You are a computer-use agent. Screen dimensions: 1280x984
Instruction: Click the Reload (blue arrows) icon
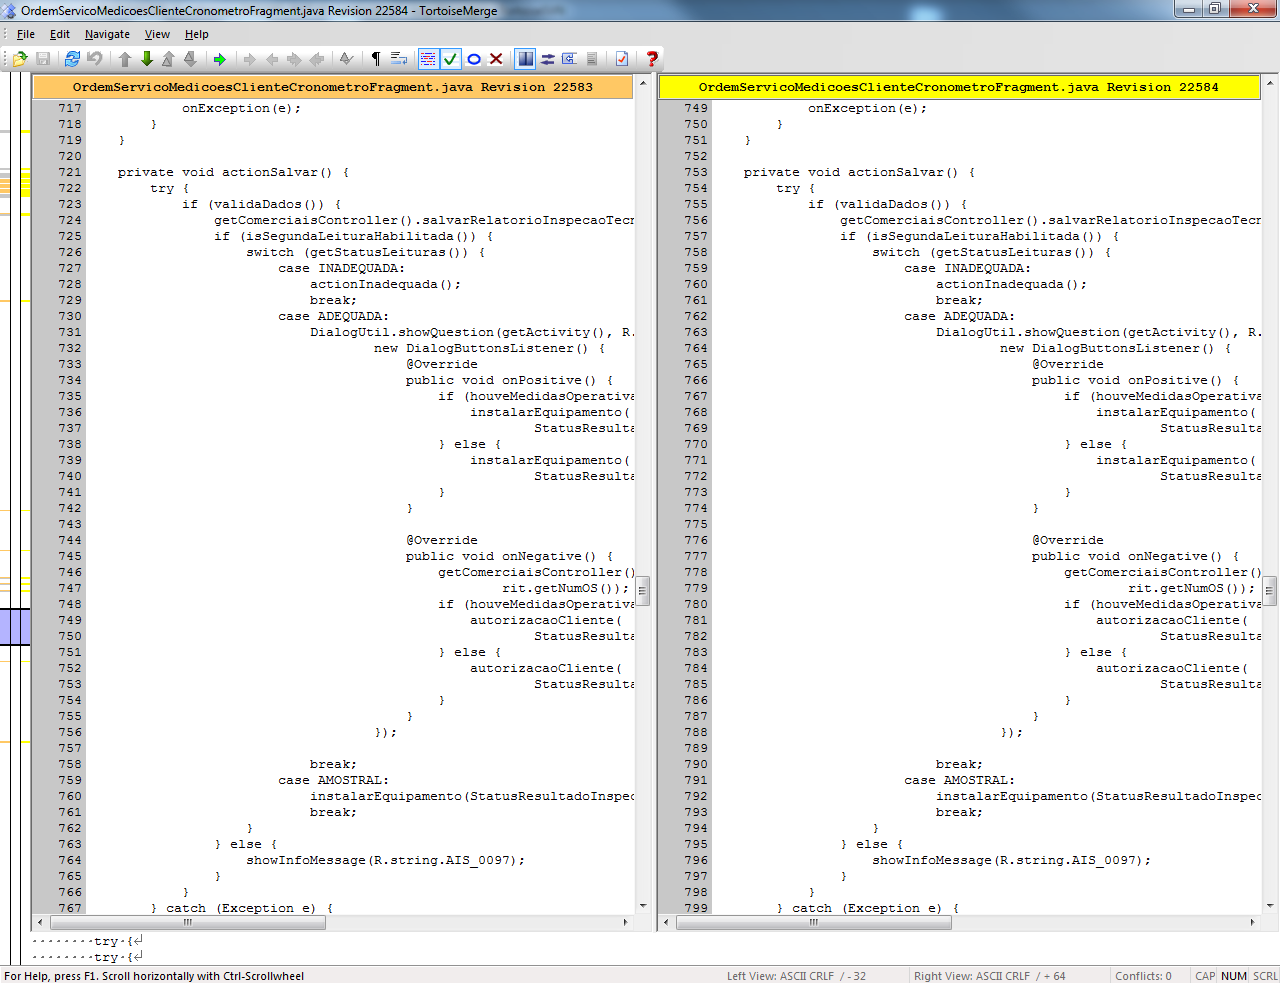click(72, 59)
